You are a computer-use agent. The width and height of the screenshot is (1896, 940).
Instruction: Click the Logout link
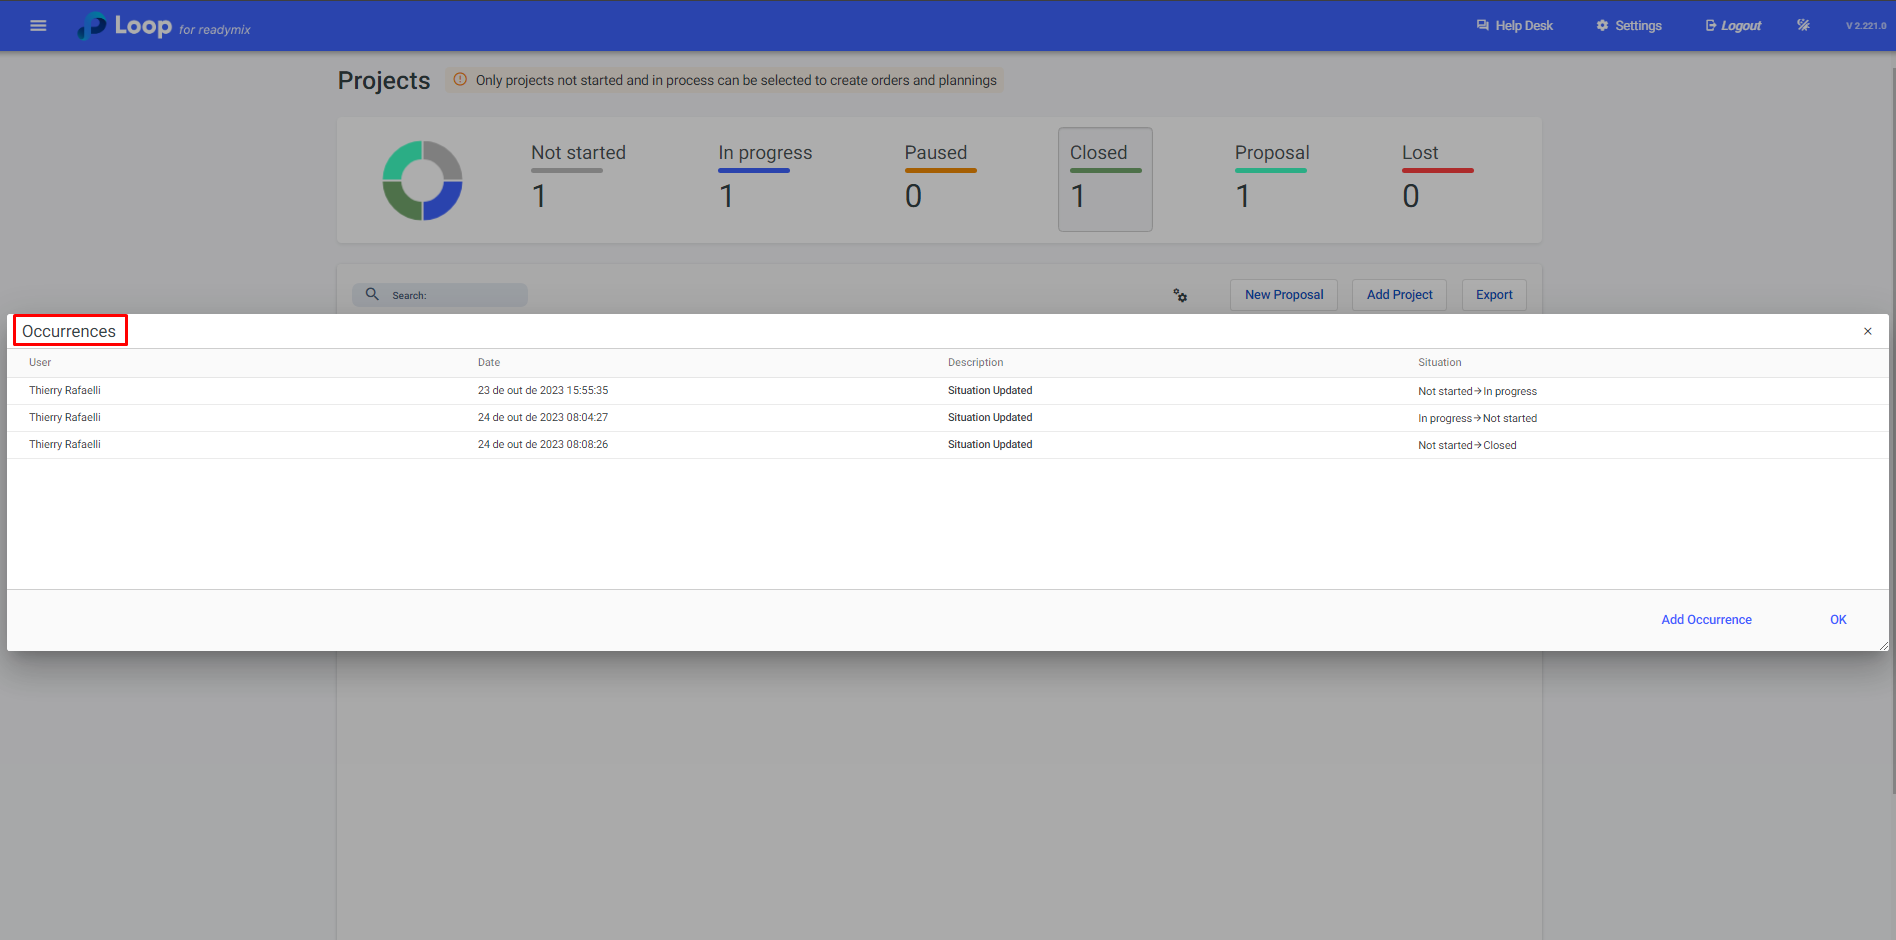[1733, 26]
